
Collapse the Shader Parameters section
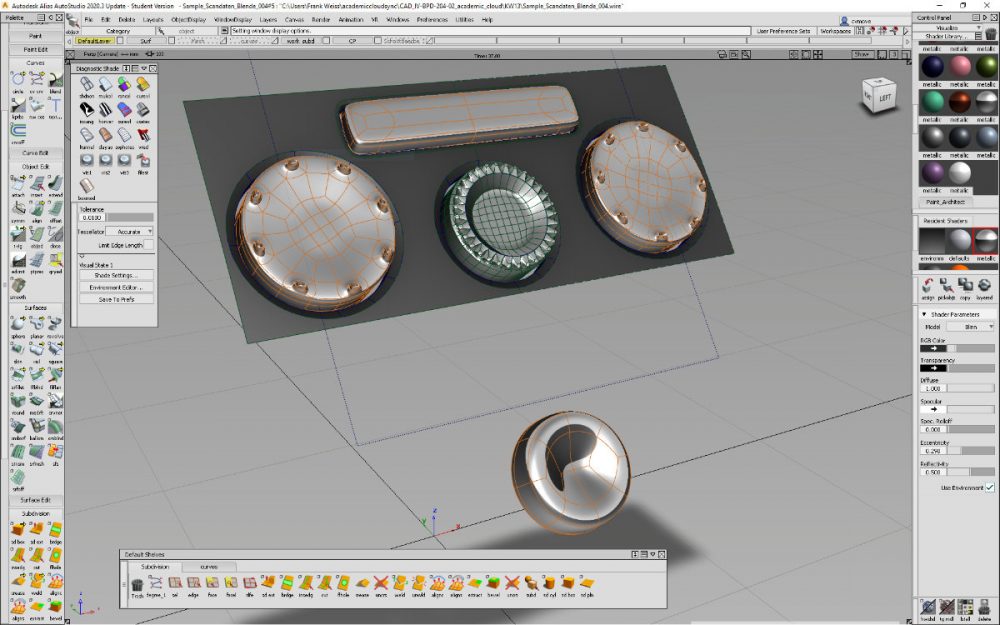pos(924,315)
